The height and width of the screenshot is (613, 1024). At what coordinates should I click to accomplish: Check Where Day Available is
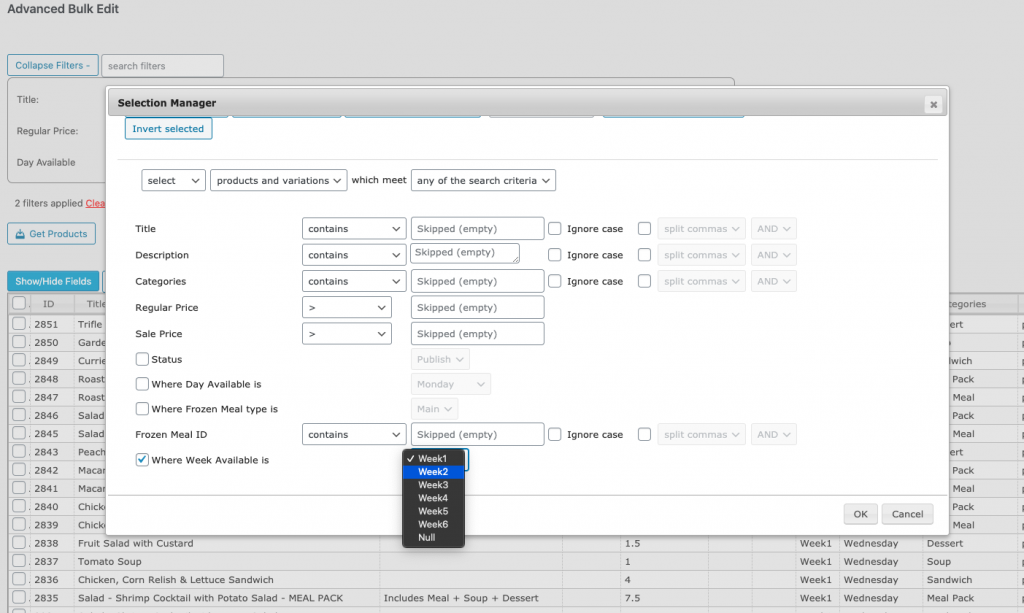coord(142,384)
